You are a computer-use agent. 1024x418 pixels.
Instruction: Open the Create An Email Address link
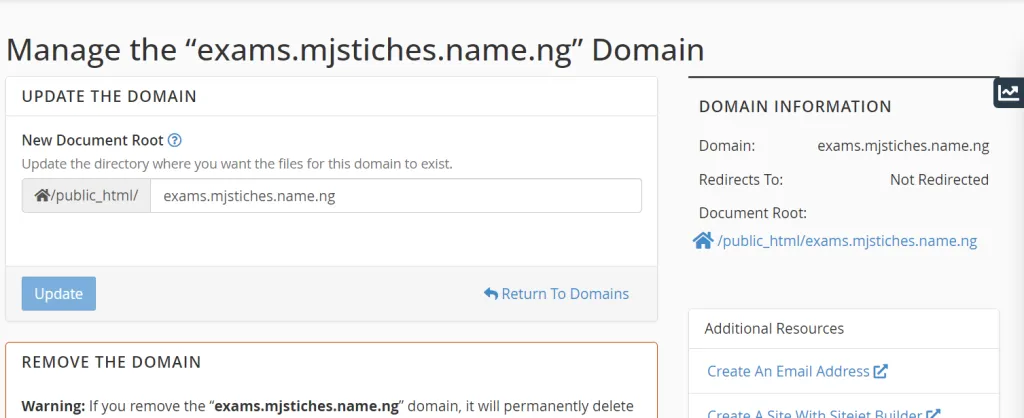[788, 372]
